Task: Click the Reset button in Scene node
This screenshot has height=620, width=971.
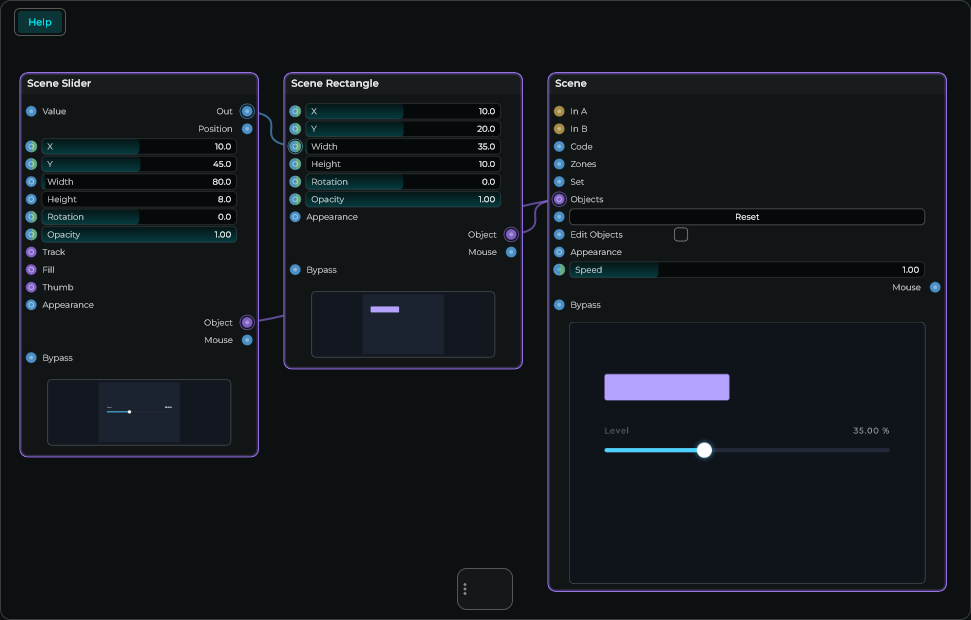Action: (747, 217)
